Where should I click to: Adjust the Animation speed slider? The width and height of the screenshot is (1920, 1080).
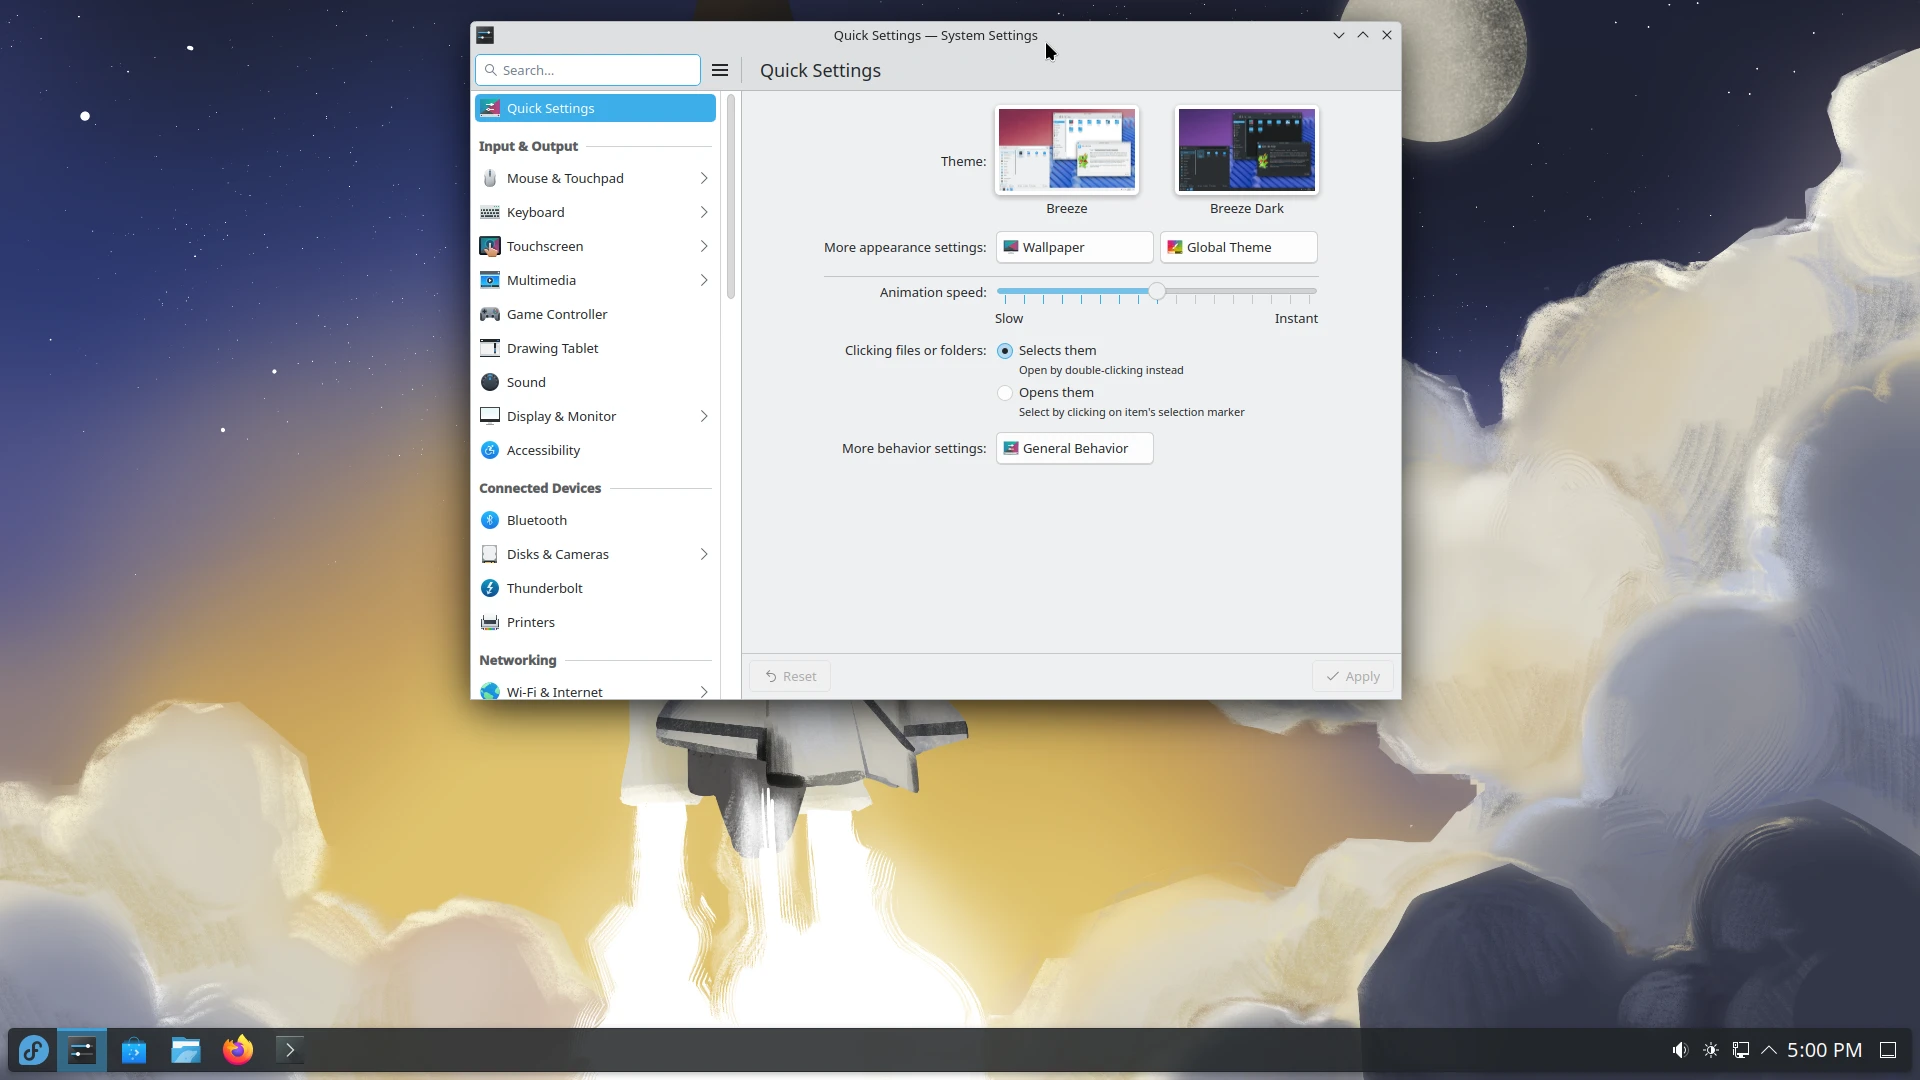coord(1157,291)
